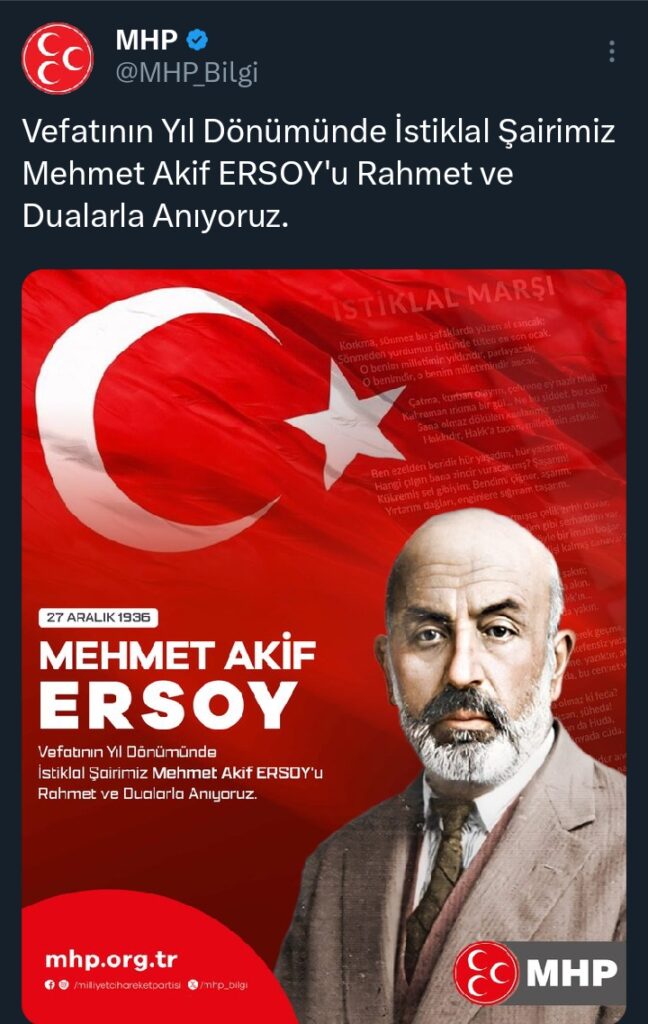This screenshot has height=1024, width=648.
Task: Open the MHP profile avatar
Action: point(57,59)
